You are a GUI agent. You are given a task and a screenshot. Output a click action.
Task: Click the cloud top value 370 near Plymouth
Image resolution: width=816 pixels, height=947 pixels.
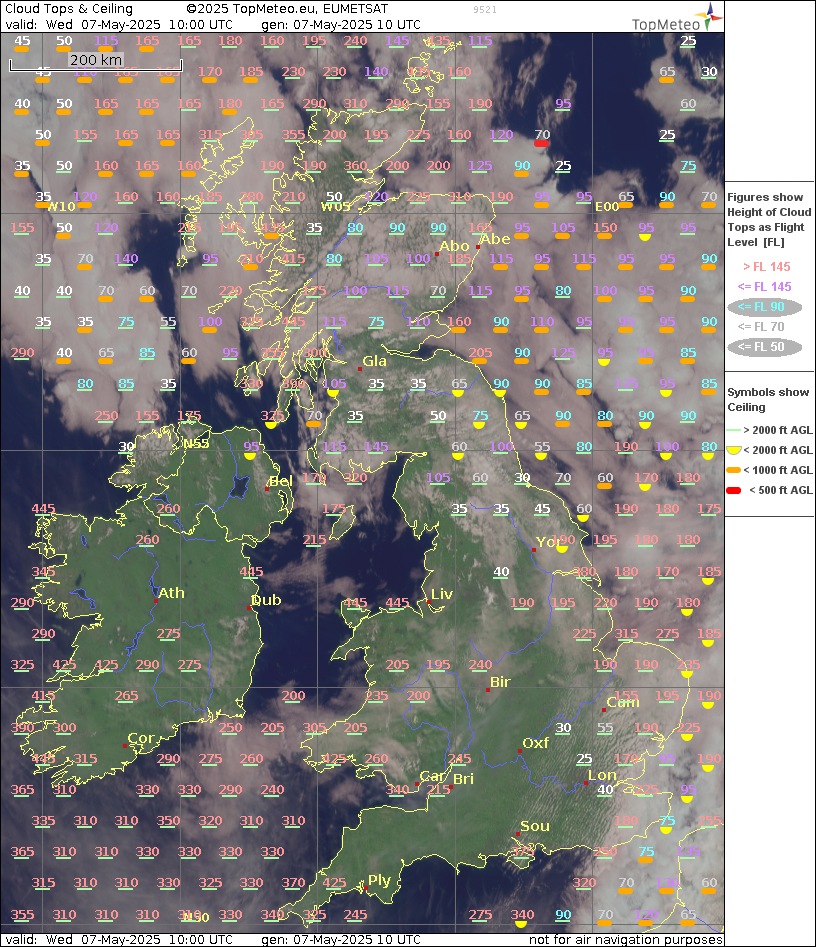[293, 882]
